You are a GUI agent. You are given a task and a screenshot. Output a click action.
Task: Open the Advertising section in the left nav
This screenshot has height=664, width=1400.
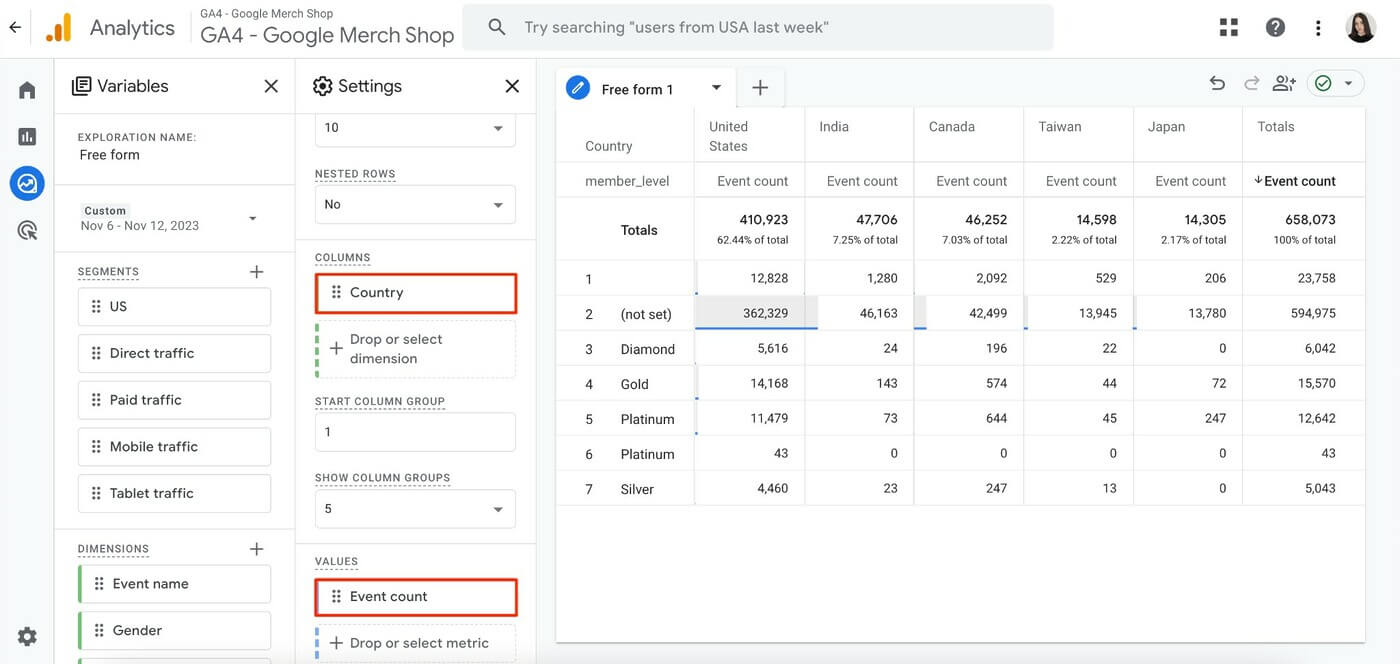click(x=26, y=229)
